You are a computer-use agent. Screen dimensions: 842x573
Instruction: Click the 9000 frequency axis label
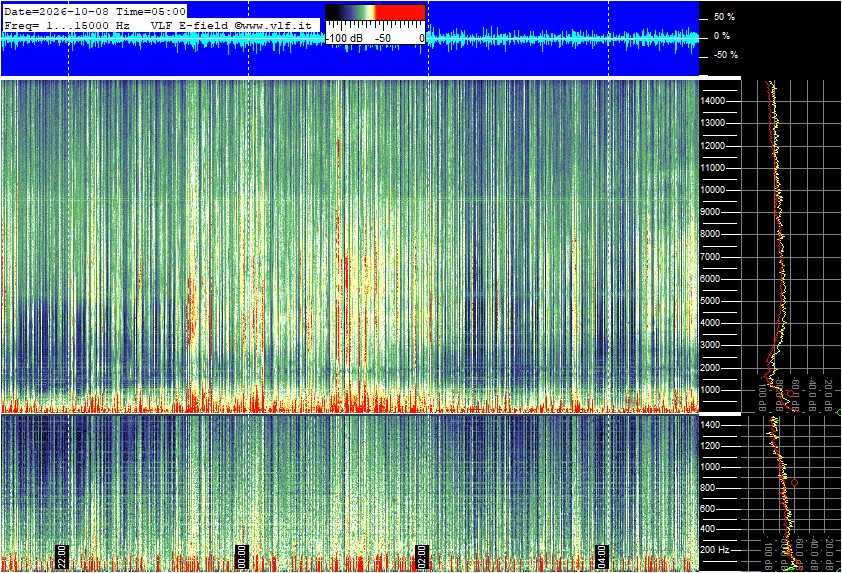[710, 212]
